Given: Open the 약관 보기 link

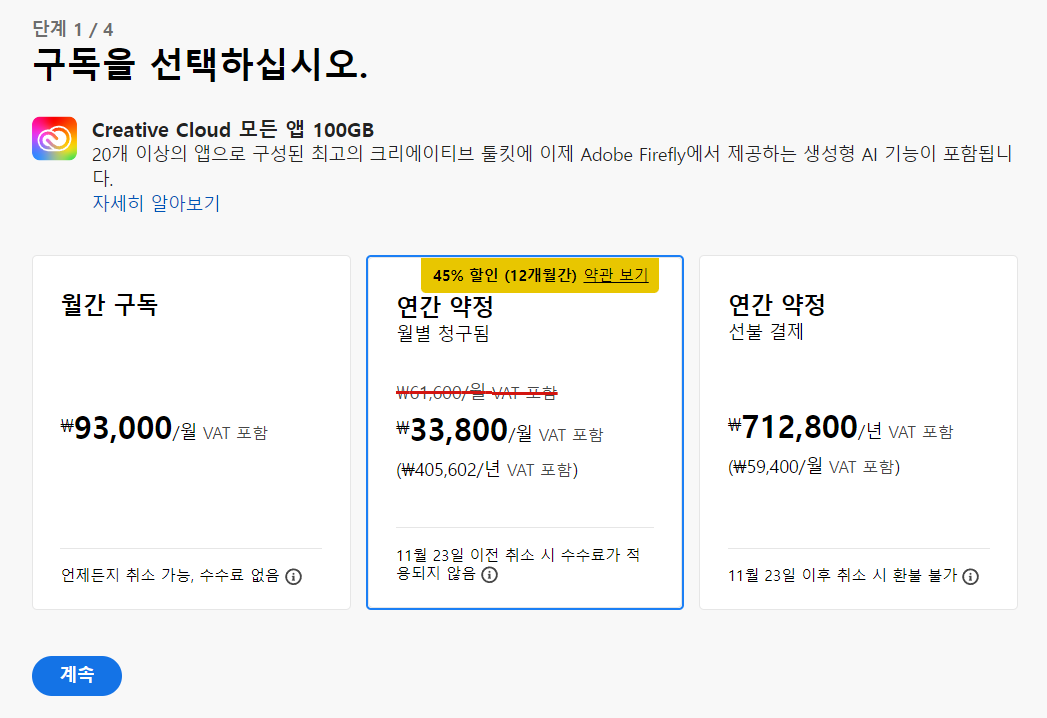Looking at the screenshot, I should pos(616,275).
